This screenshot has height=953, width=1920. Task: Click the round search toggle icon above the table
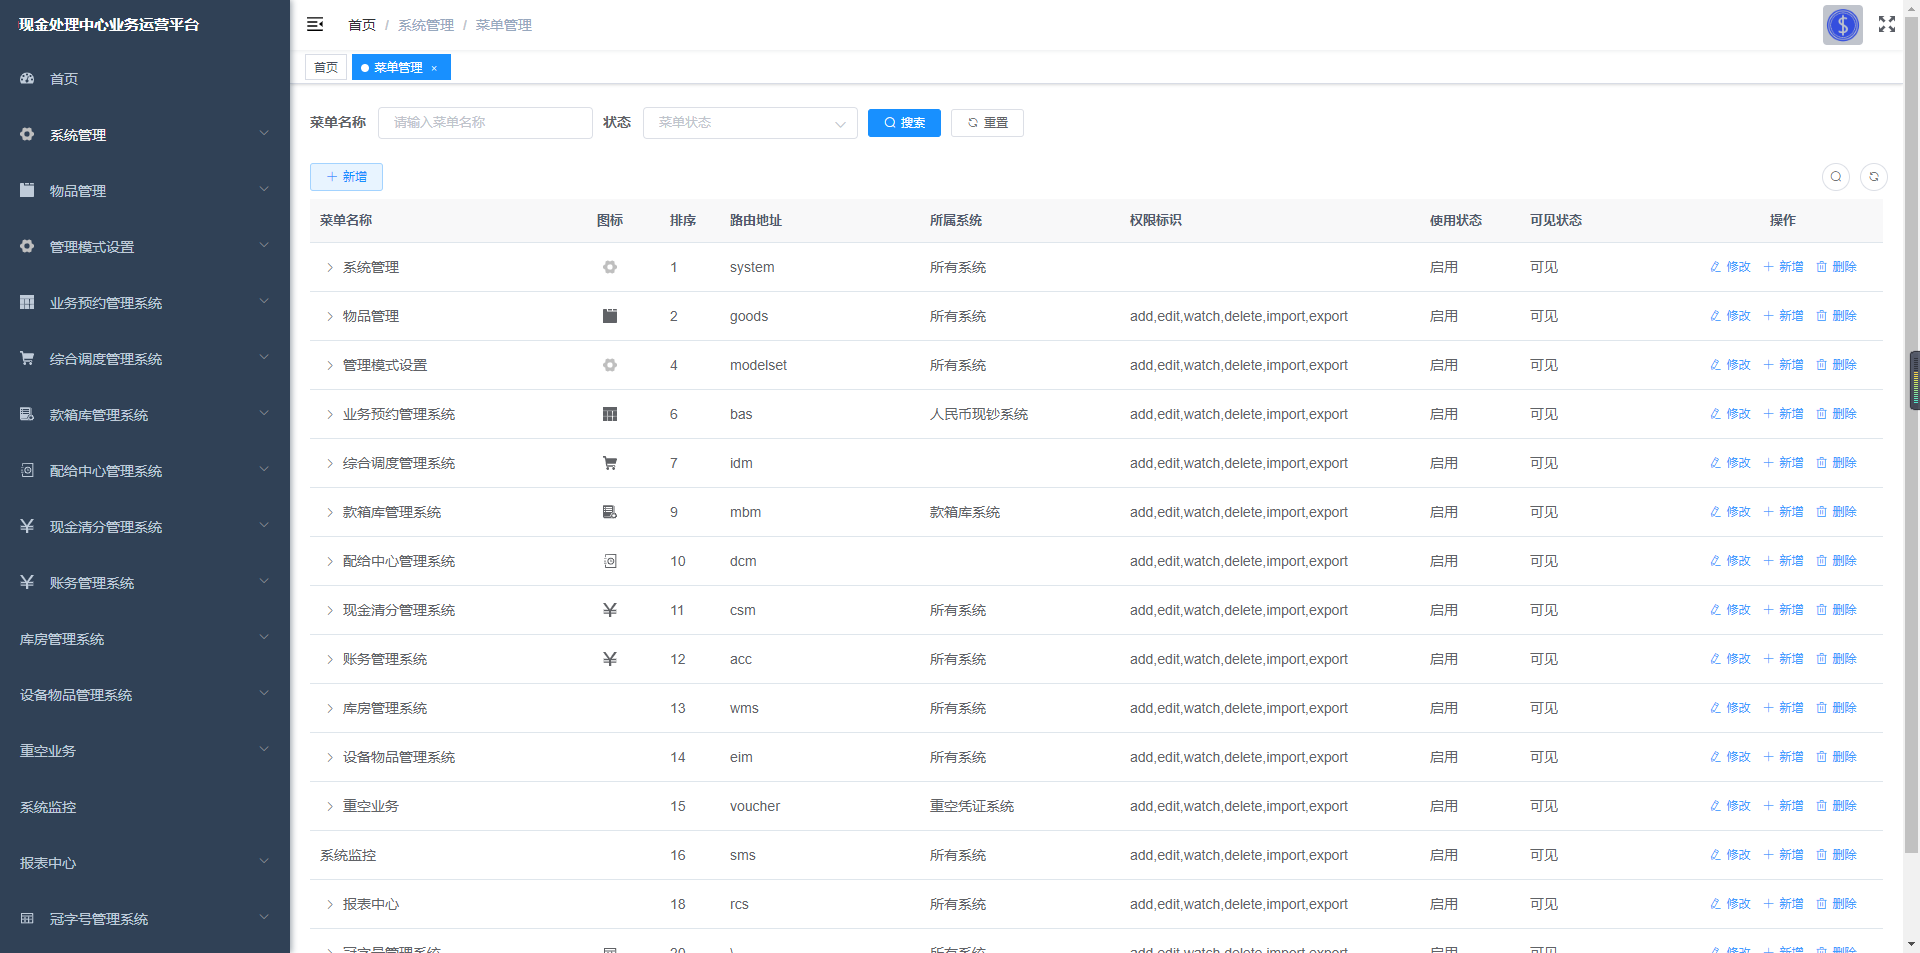click(x=1836, y=177)
